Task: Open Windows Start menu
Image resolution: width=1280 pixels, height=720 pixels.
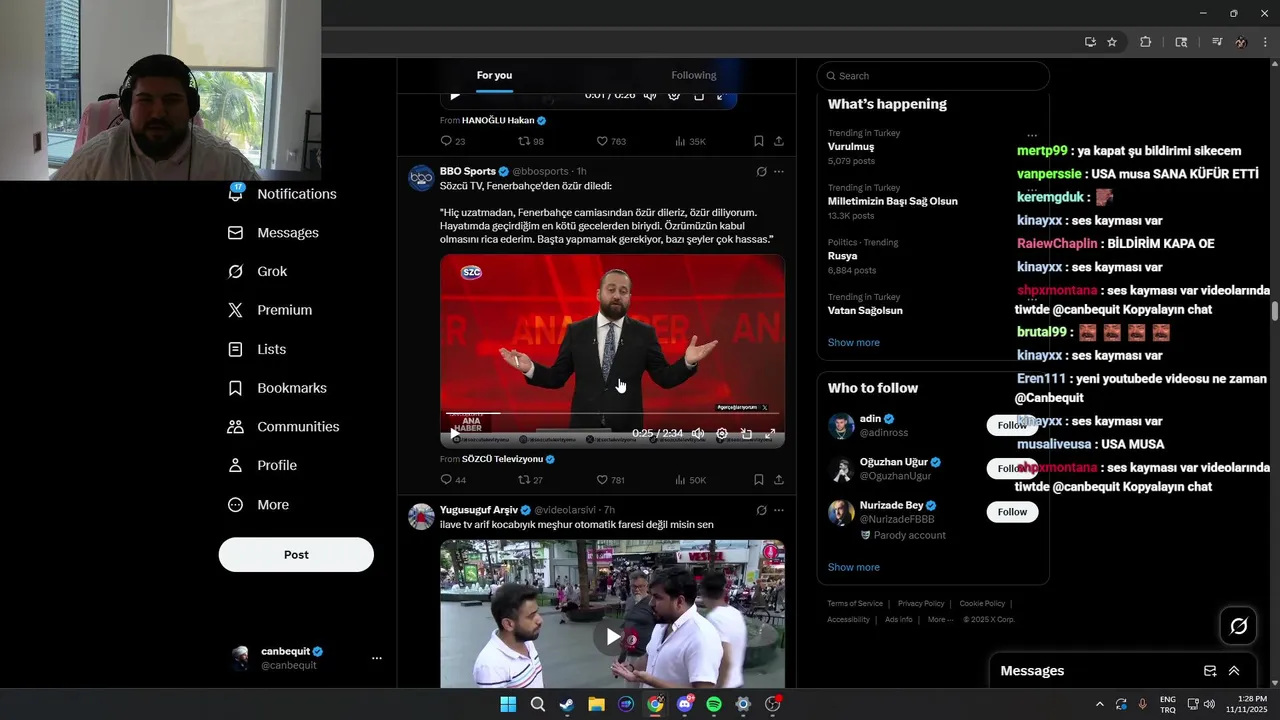Action: click(508, 704)
